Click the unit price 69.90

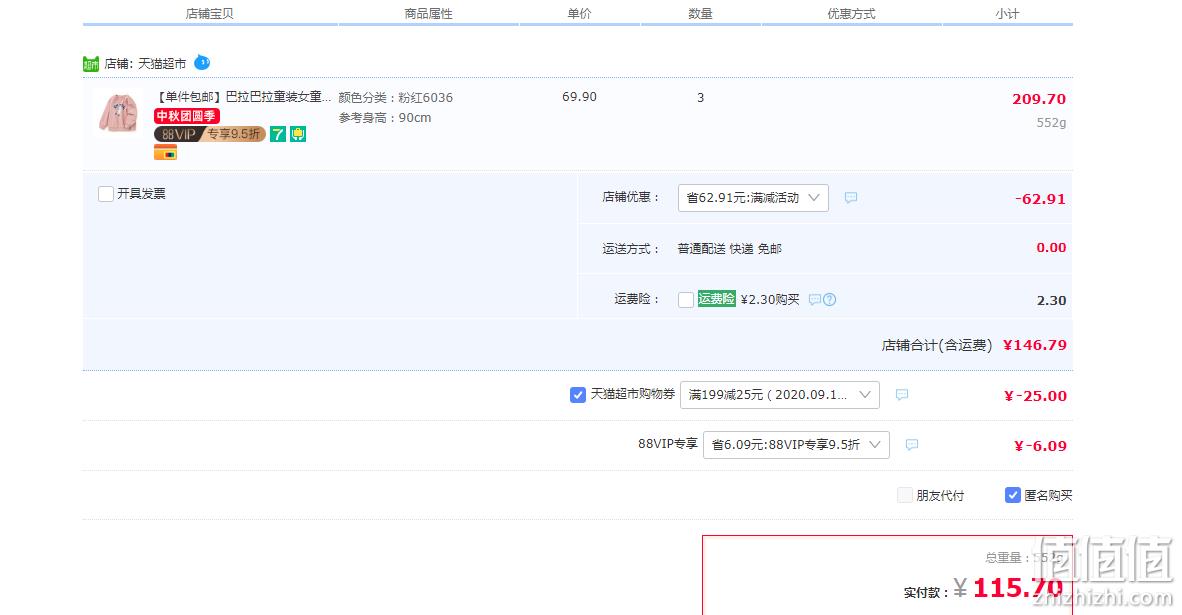pyautogui.click(x=579, y=96)
